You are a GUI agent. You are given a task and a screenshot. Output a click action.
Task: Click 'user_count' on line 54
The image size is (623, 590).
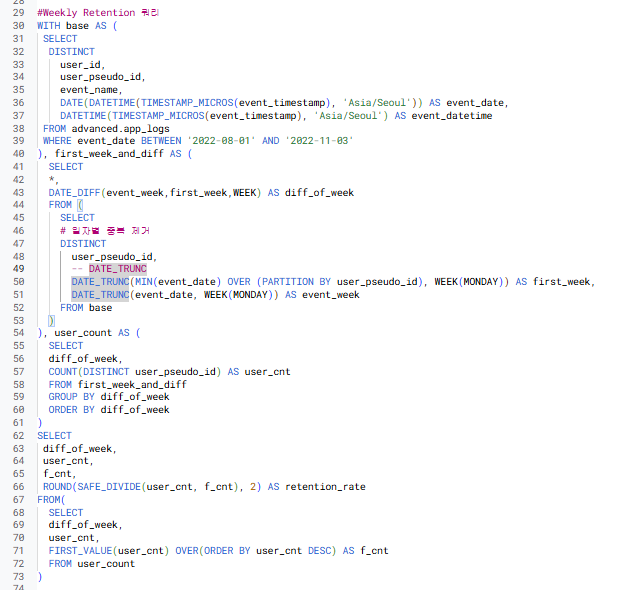pyautogui.click(x=83, y=333)
